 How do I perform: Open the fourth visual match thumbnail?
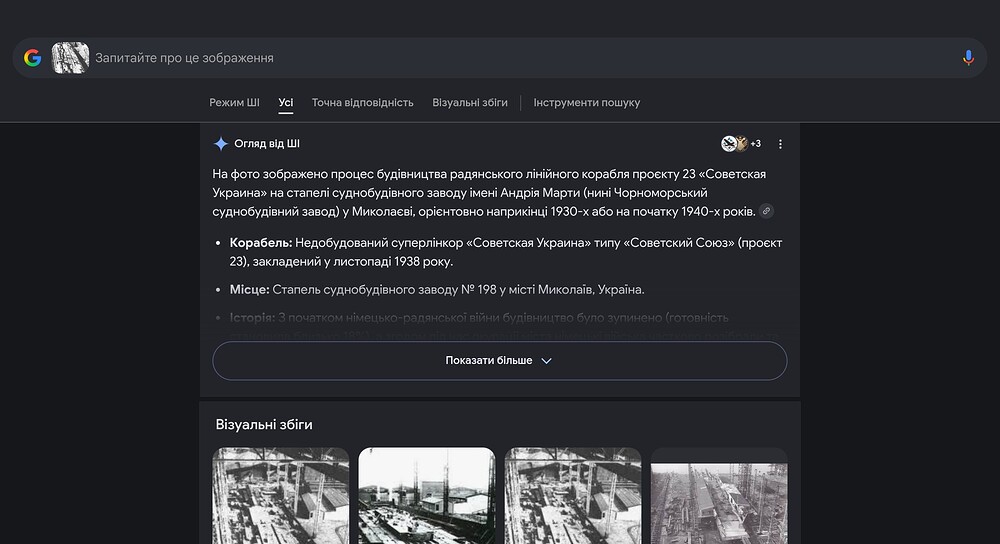pyautogui.click(x=719, y=496)
